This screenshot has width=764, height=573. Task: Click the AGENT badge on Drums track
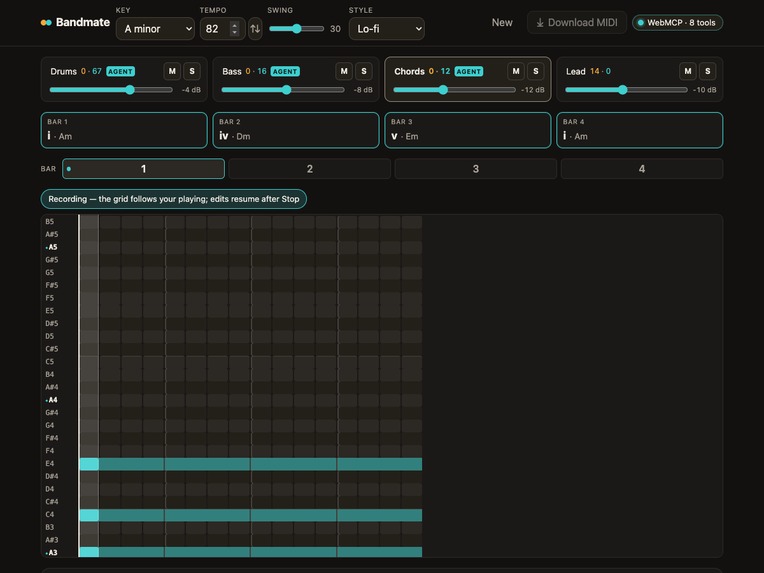click(x=120, y=71)
